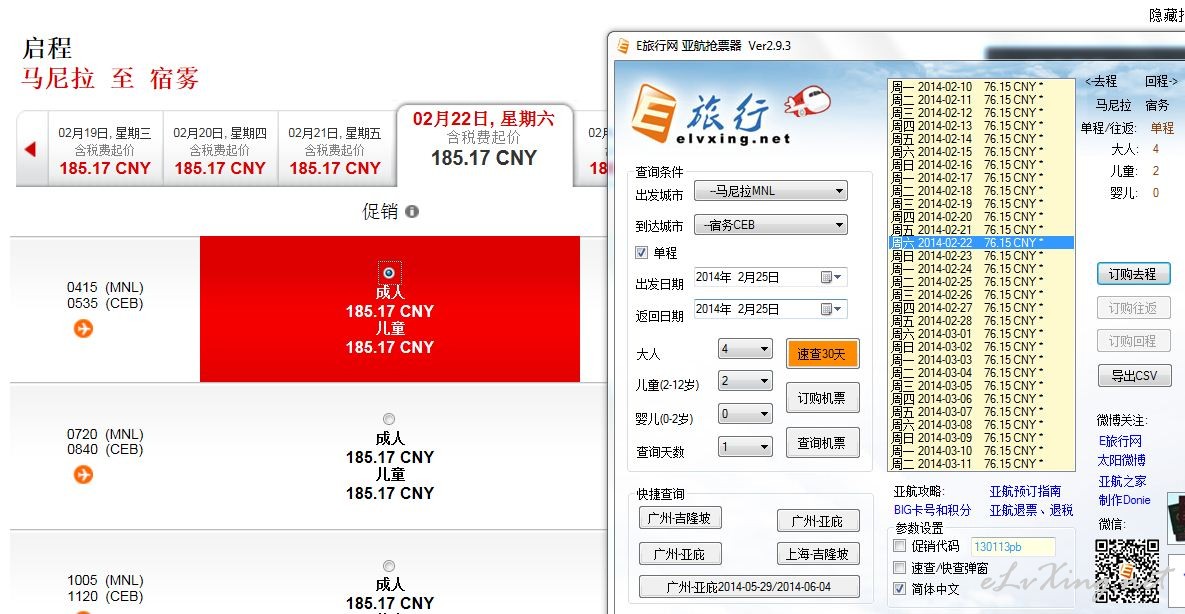Image resolution: width=1185 pixels, height=614 pixels.
Task: Open the BIG卡号和积分 link
Action: point(932,510)
